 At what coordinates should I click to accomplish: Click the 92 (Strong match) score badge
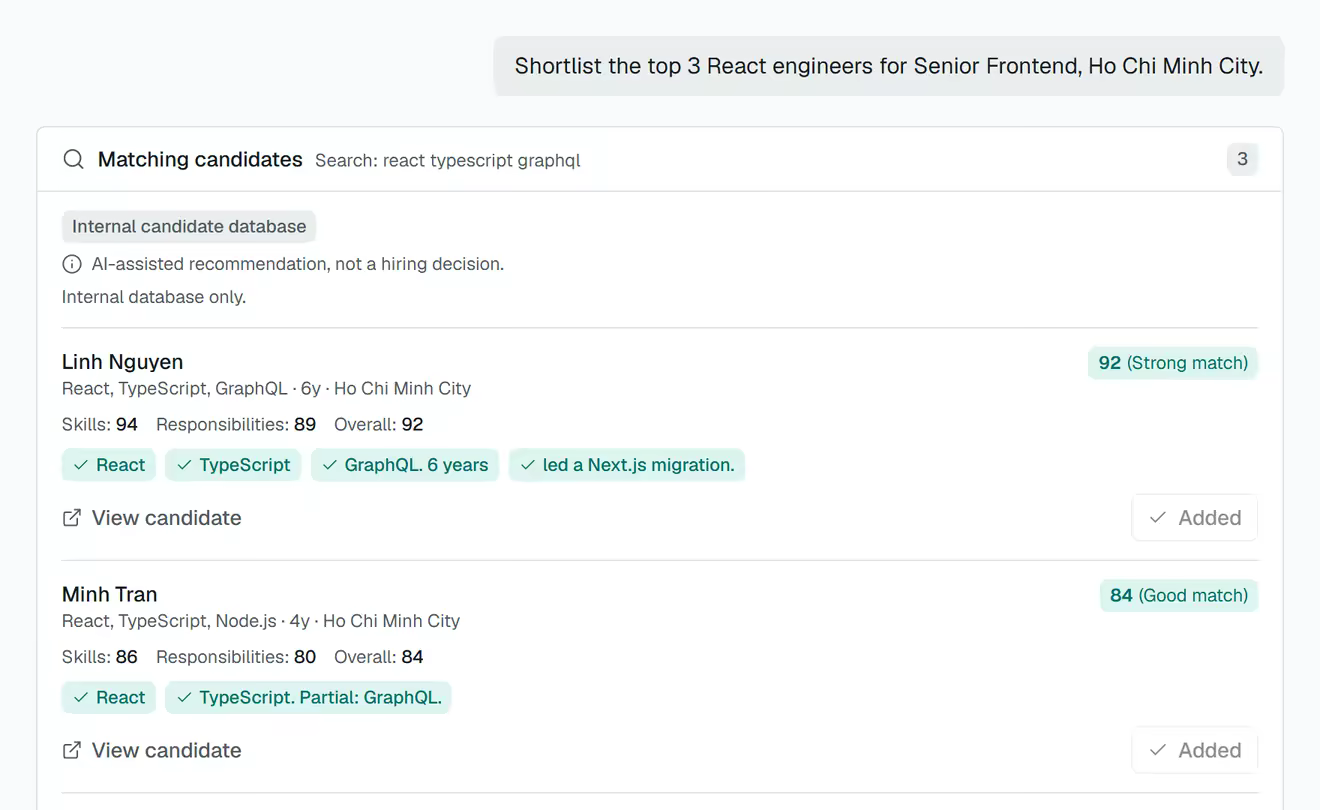1173,363
